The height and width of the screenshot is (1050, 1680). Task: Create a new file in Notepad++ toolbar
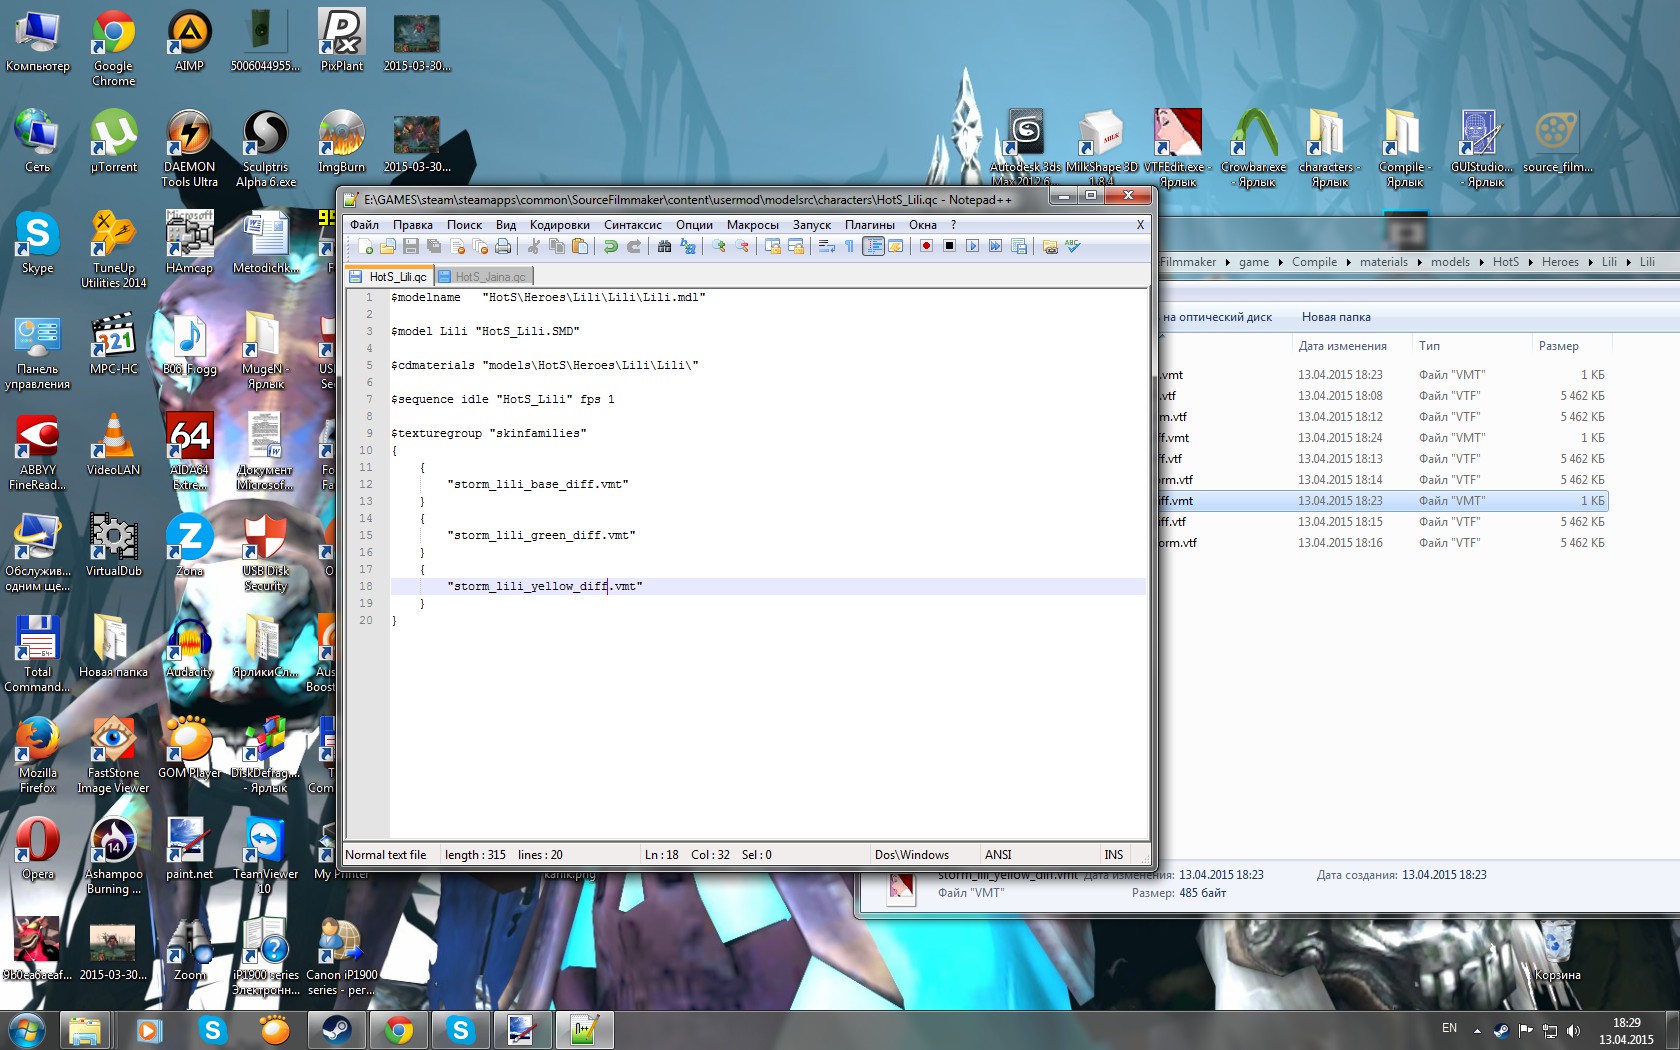point(366,246)
